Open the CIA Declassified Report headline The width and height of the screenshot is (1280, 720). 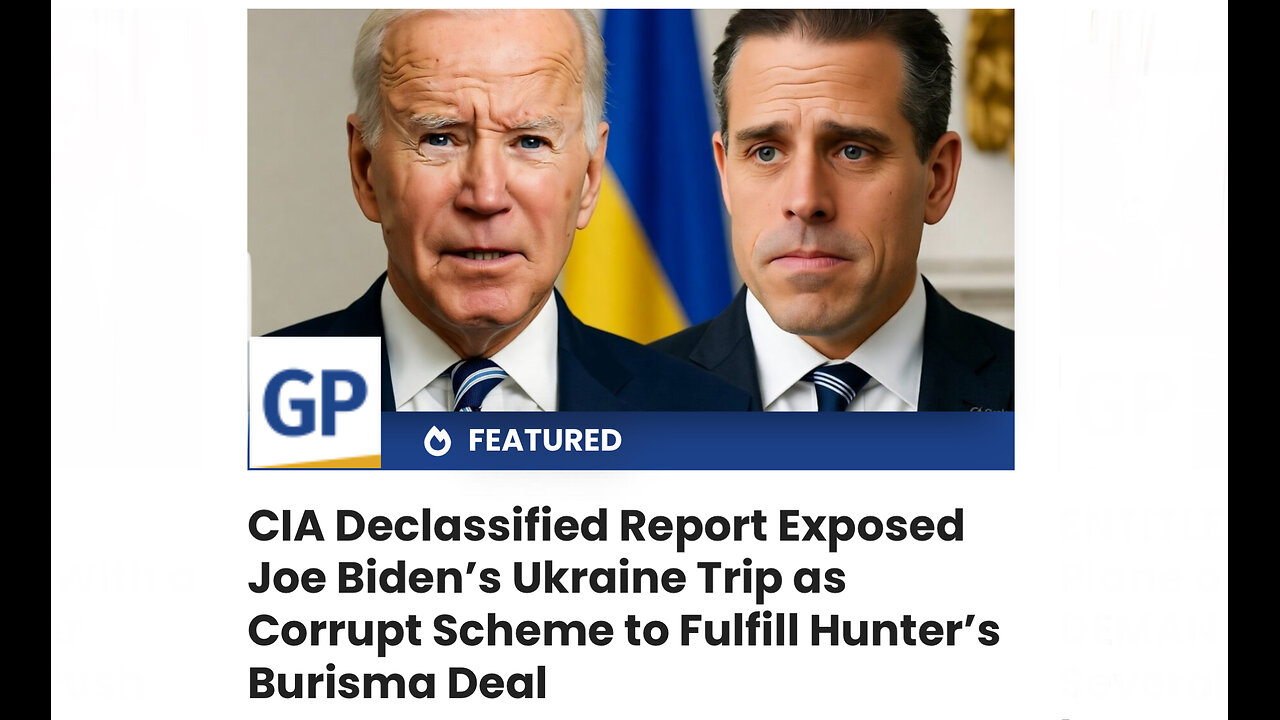click(x=624, y=604)
